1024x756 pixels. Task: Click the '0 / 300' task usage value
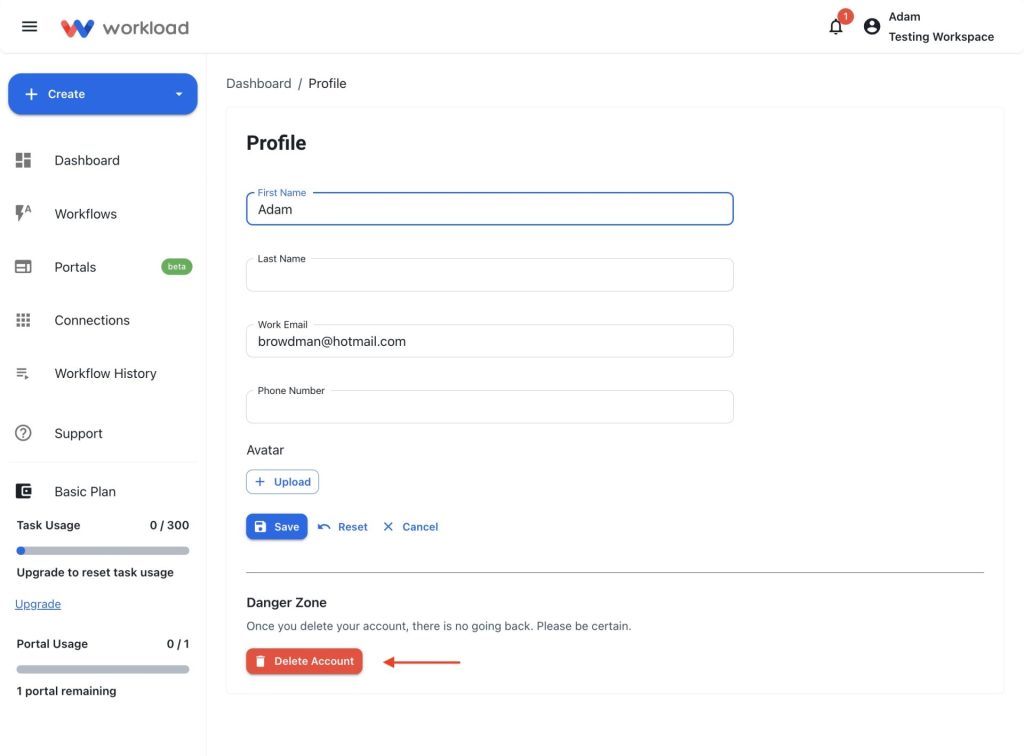click(169, 526)
